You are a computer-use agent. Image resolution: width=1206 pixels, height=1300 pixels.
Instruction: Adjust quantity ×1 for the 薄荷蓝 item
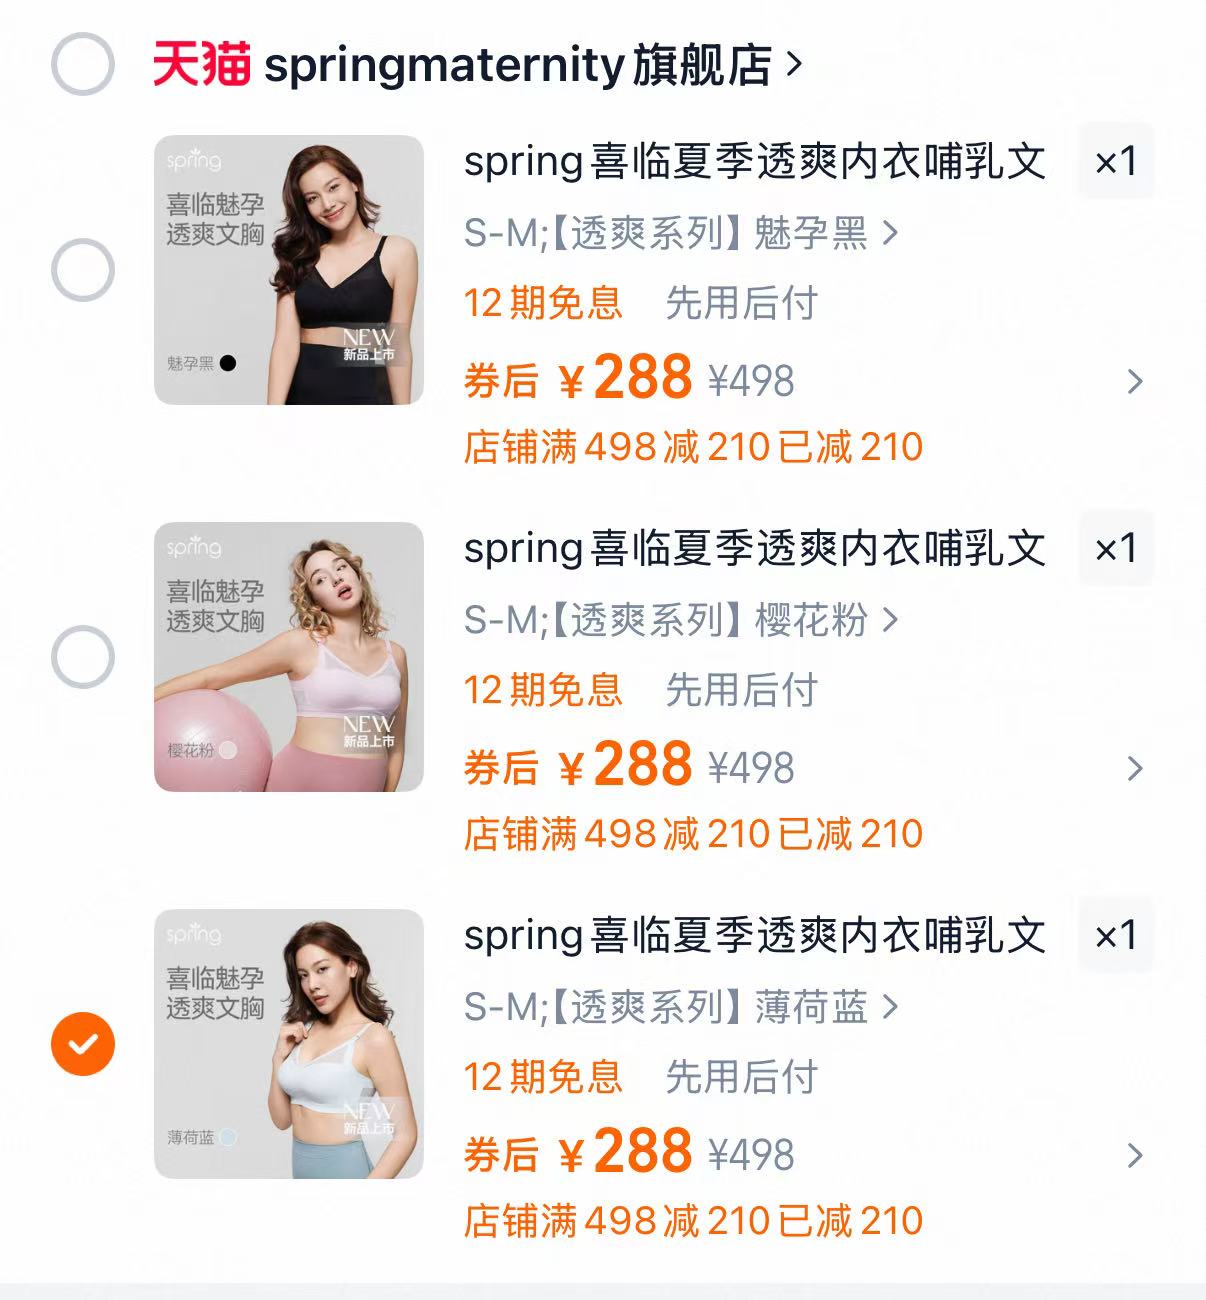pos(1116,935)
